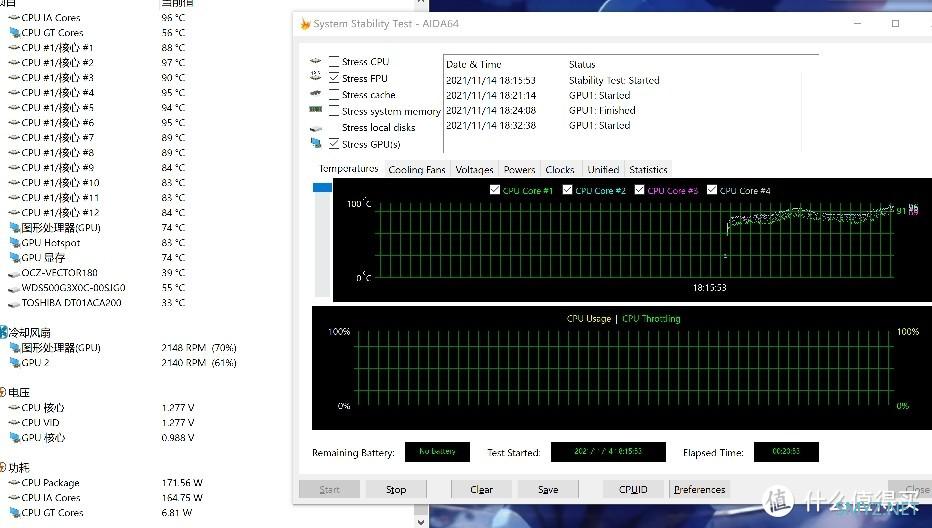Click the sensor list scrollbar down arrow

(421, 522)
